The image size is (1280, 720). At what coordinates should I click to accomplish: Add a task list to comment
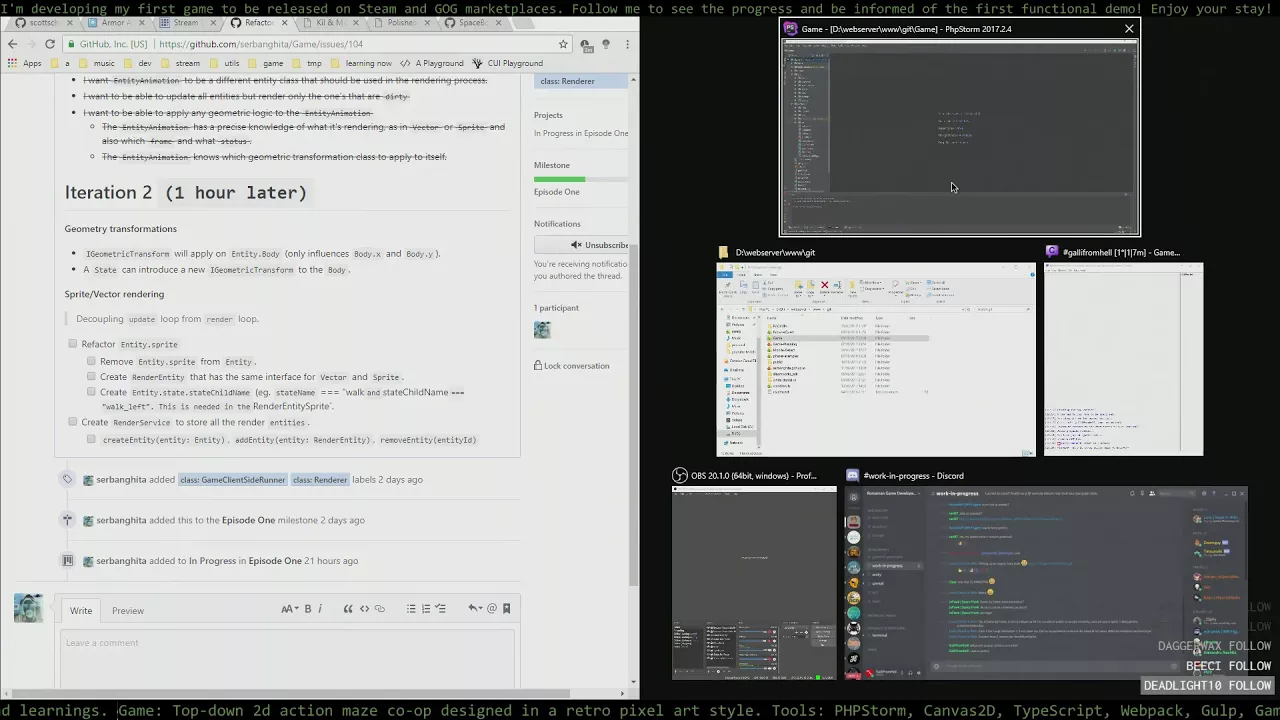(x=441, y=608)
